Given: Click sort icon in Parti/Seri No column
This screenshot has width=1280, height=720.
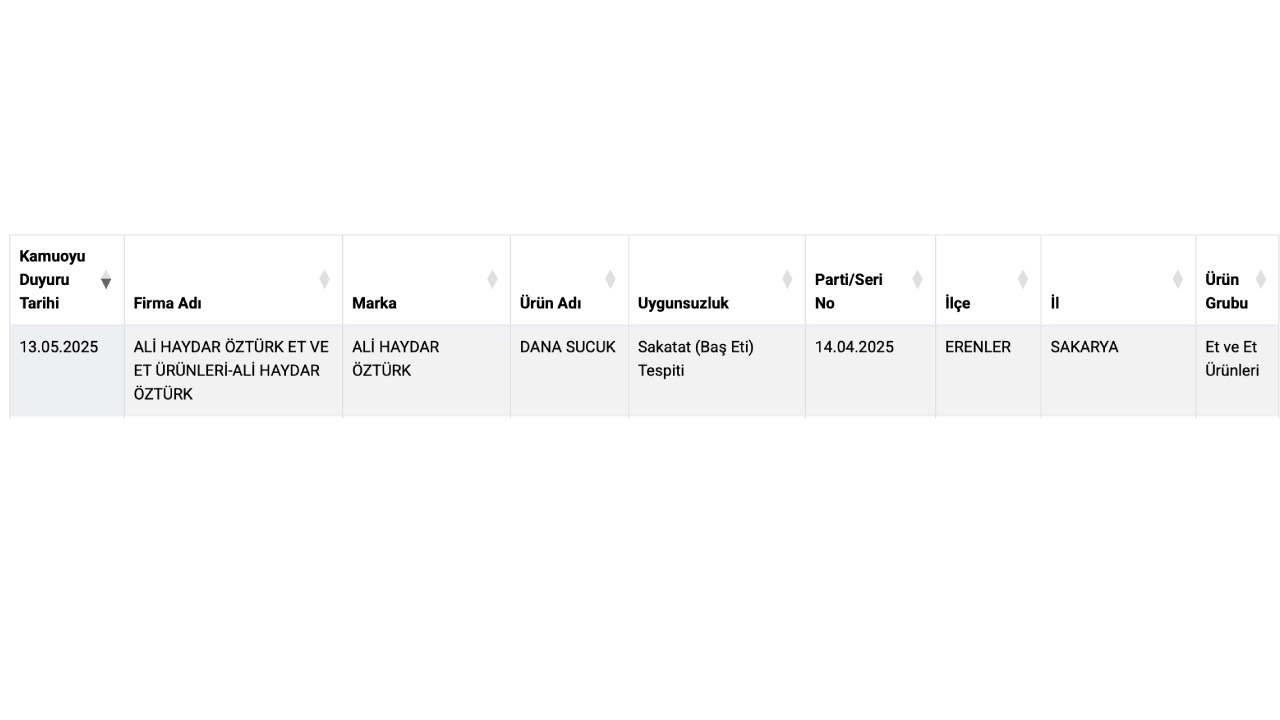Looking at the screenshot, I should (x=917, y=280).
